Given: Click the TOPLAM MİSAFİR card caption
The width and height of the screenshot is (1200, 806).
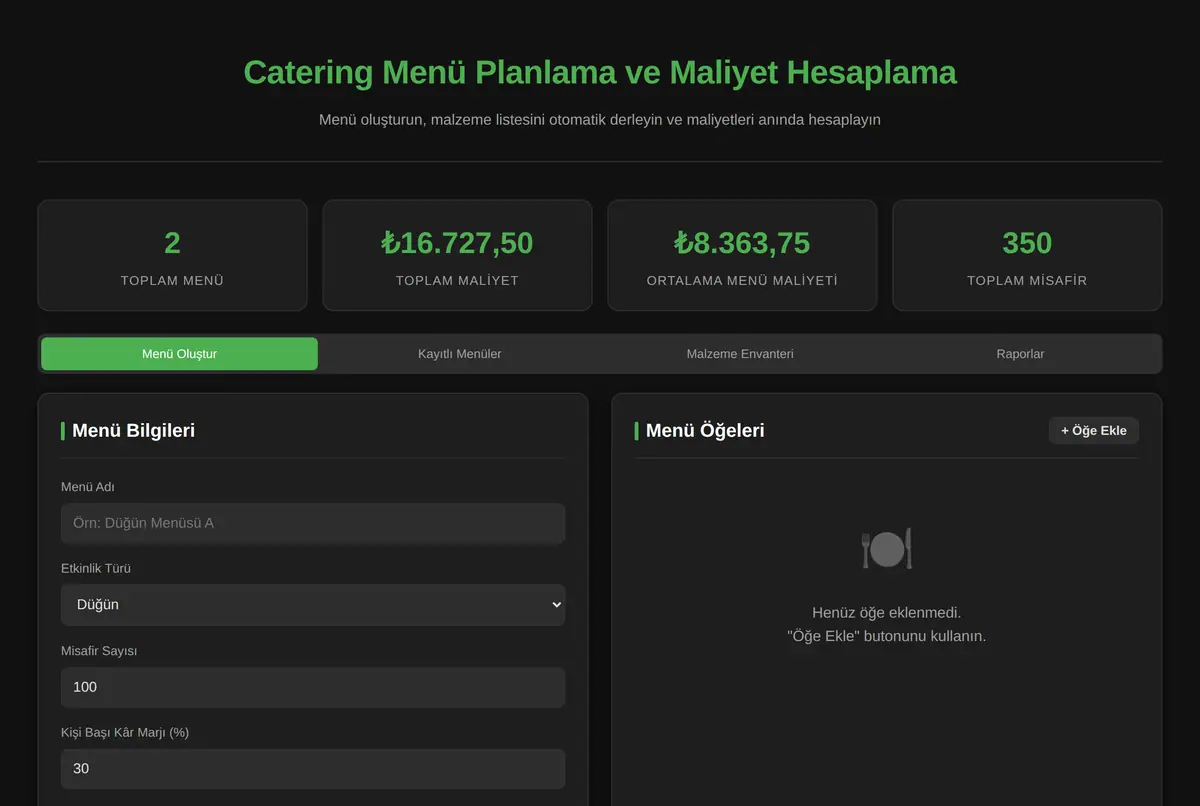Looking at the screenshot, I should pyautogui.click(x=1027, y=281).
